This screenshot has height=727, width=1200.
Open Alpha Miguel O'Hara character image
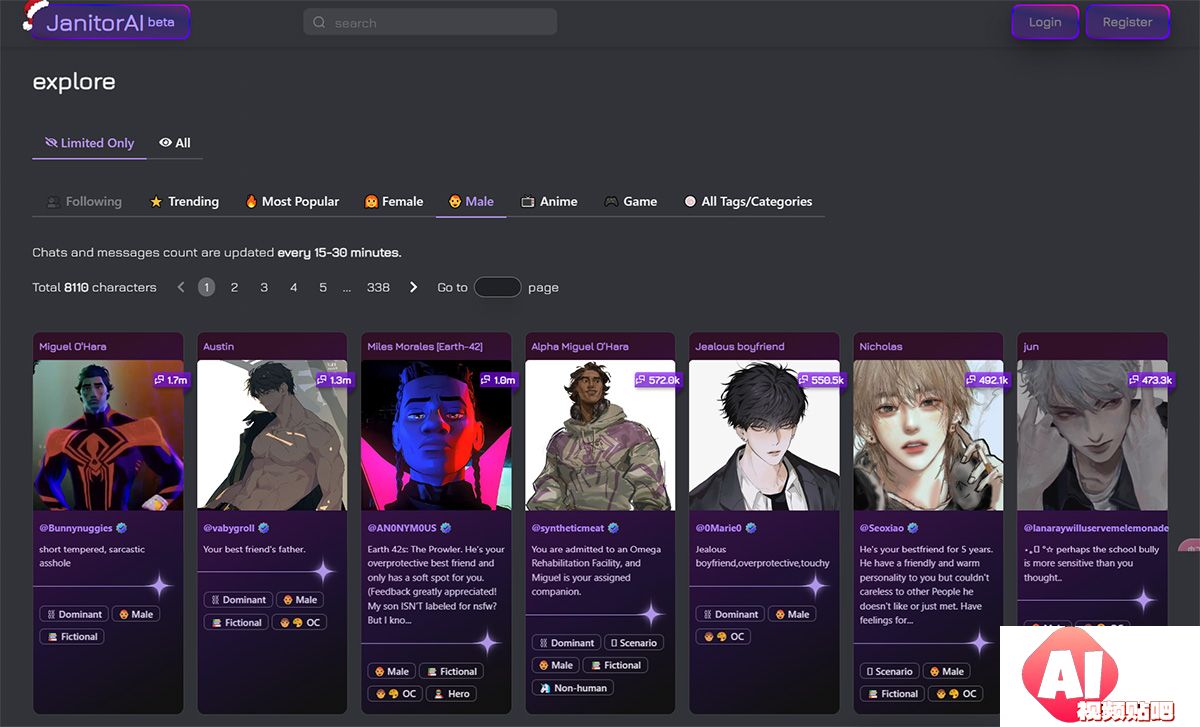click(600, 435)
